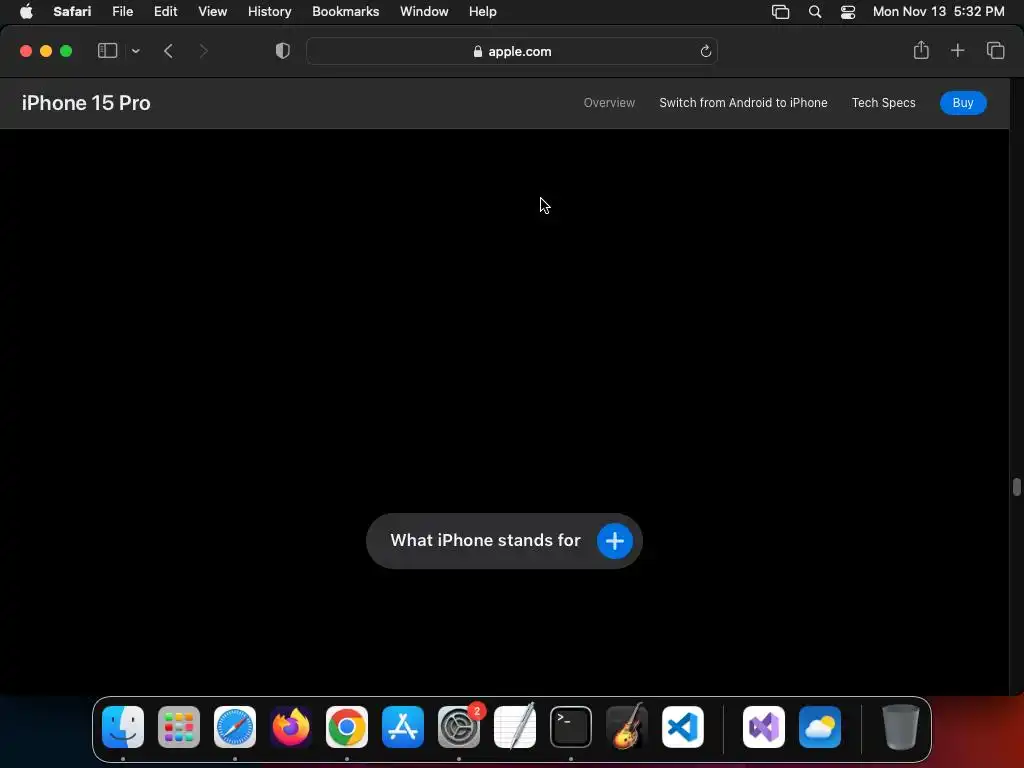Image resolution: width=1024 pixels, height=768 pixels.
Task: Focus the apple.com address bar
Action: (x=512, y=51)
